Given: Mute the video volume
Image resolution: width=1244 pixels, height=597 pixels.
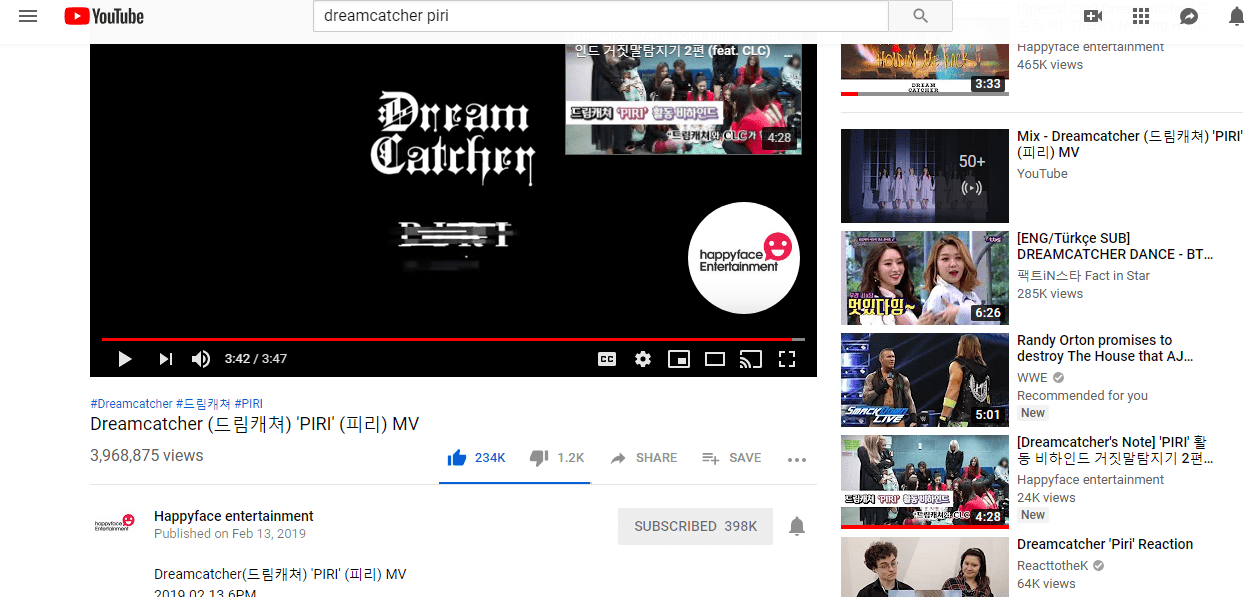Looking at the screenshot, I should coord(201,359).
